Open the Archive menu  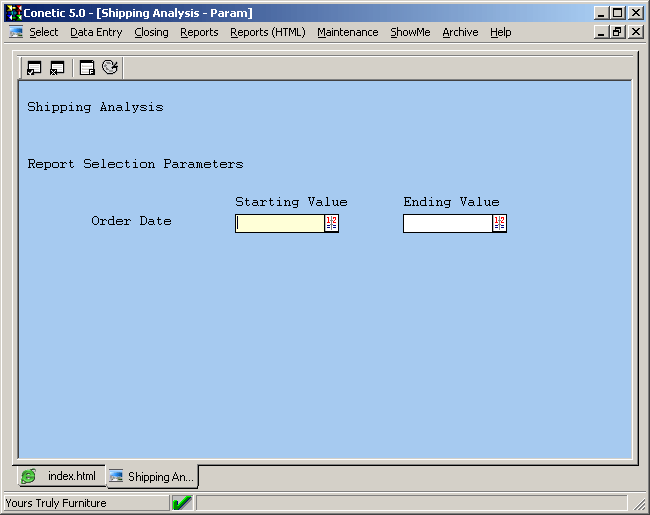tap(460, 32)
